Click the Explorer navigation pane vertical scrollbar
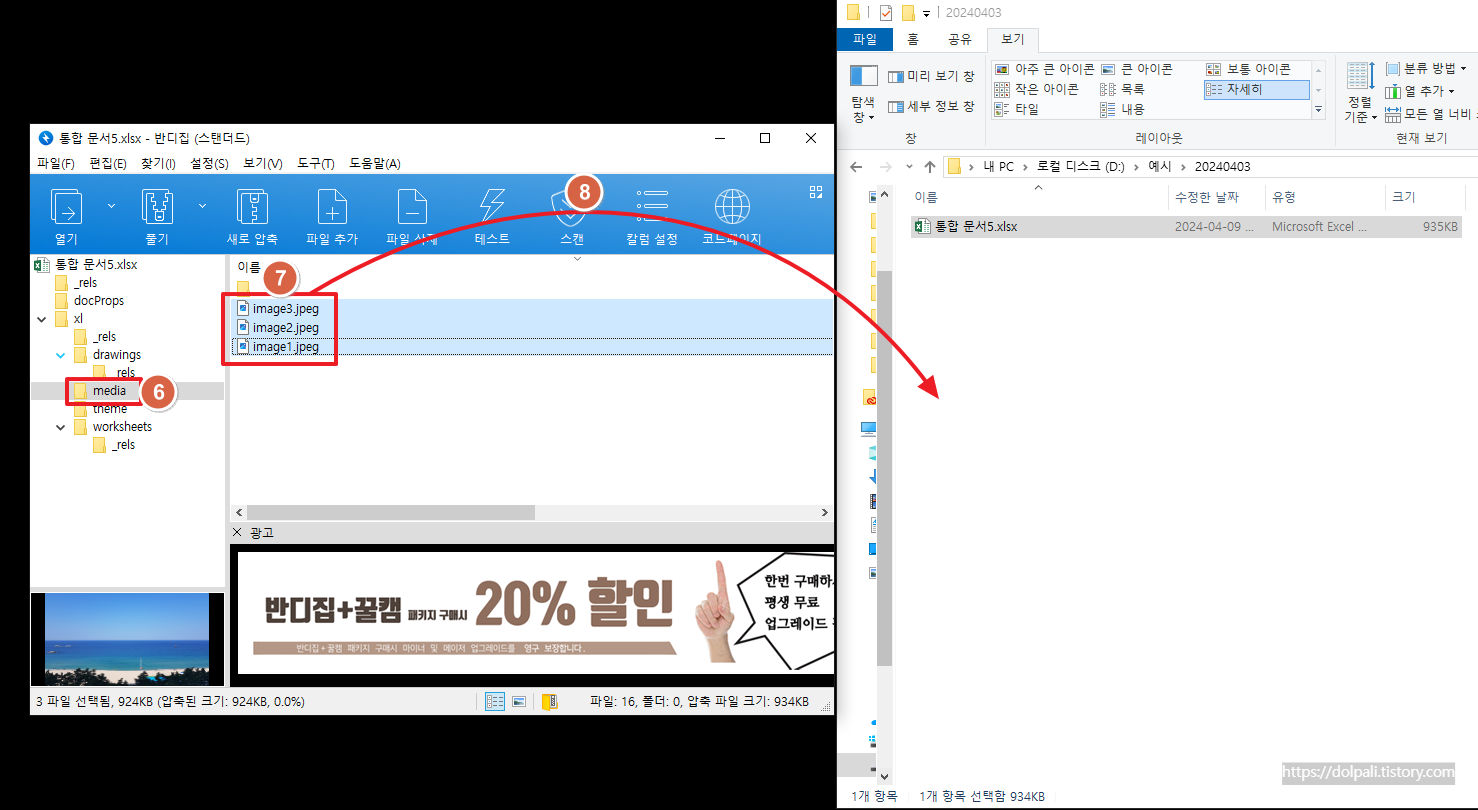 (883, 470)
